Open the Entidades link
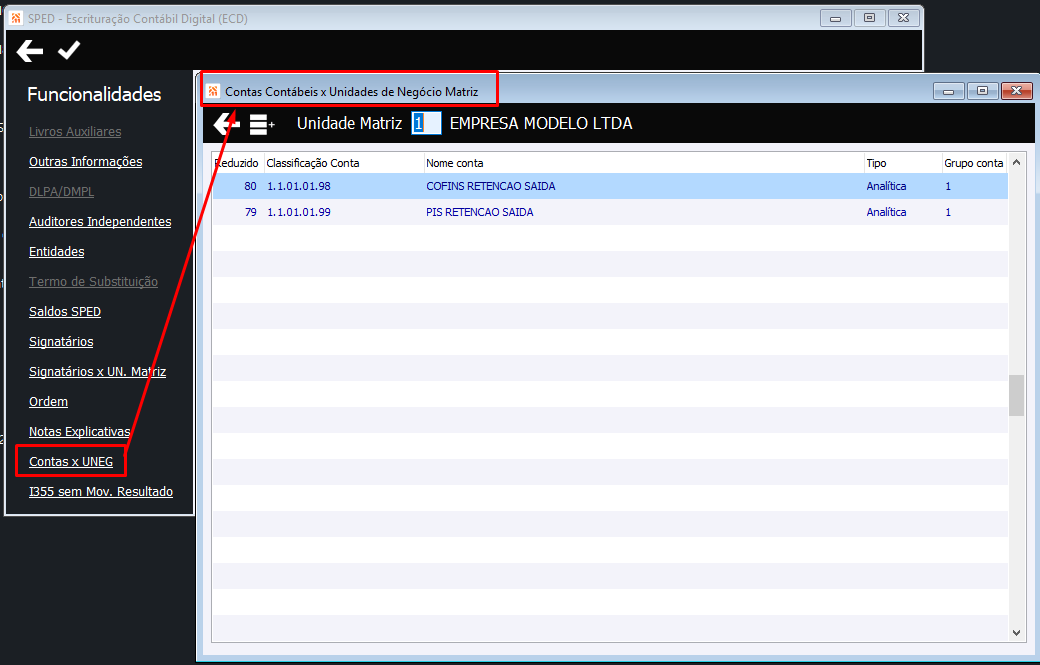Image resolution: width=1040 pixels, height=665 pixels. tap(56, 251)
